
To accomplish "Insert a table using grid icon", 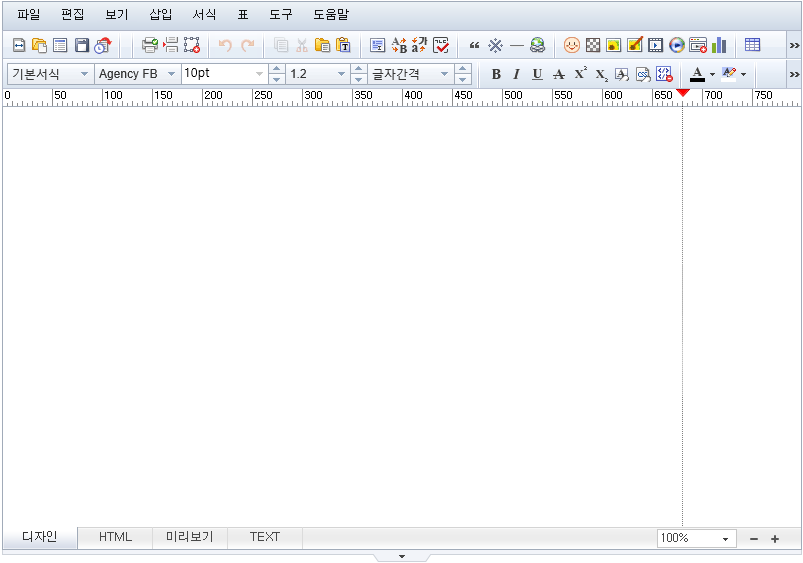I will (752, 45).
